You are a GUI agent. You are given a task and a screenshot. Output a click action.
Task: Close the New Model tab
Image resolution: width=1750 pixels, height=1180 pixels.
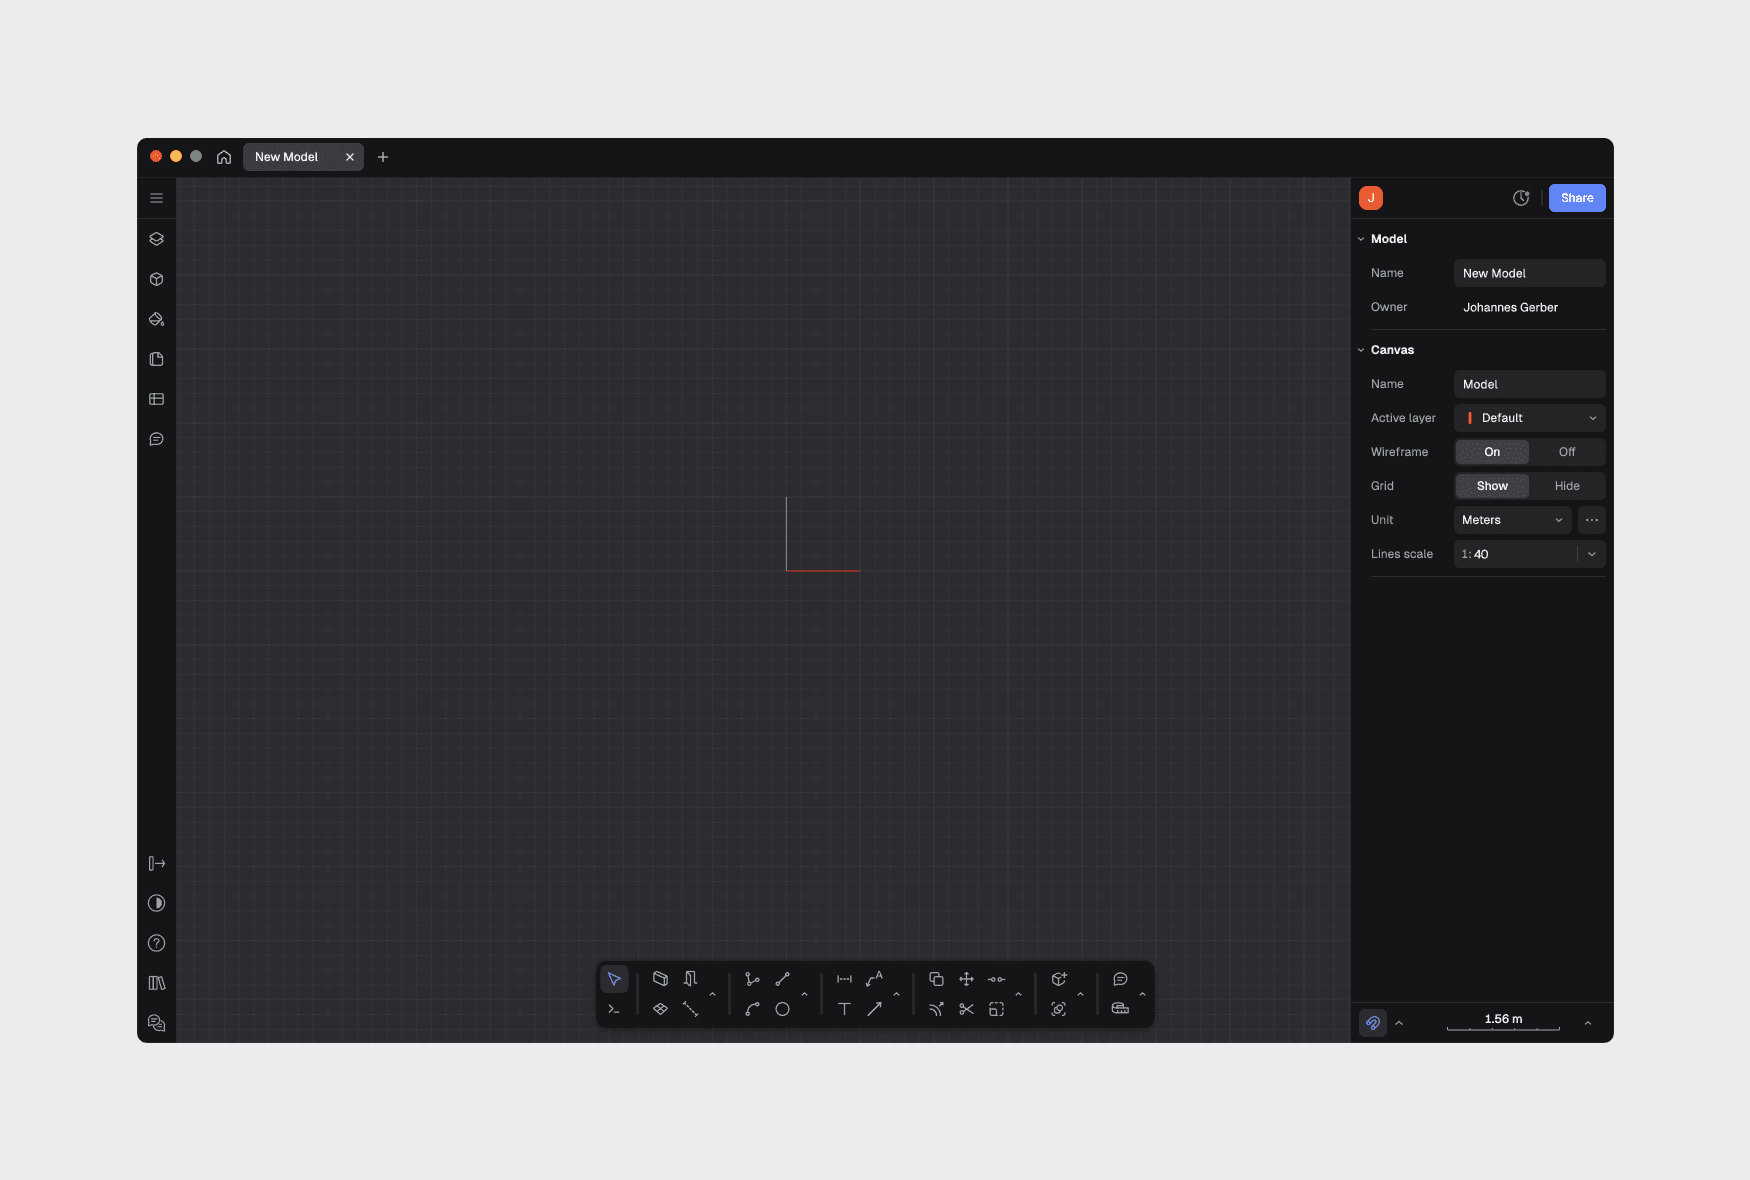350,157
